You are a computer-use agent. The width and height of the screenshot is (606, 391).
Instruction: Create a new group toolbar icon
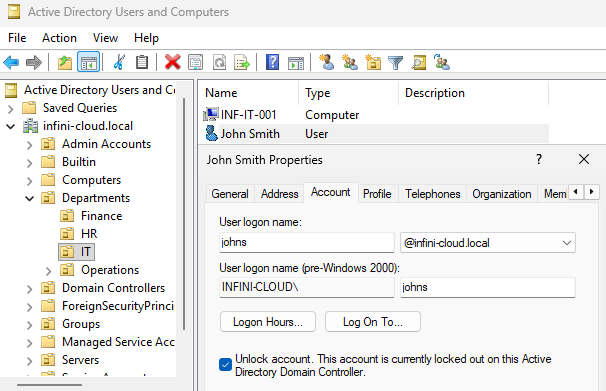coord(350,62)
